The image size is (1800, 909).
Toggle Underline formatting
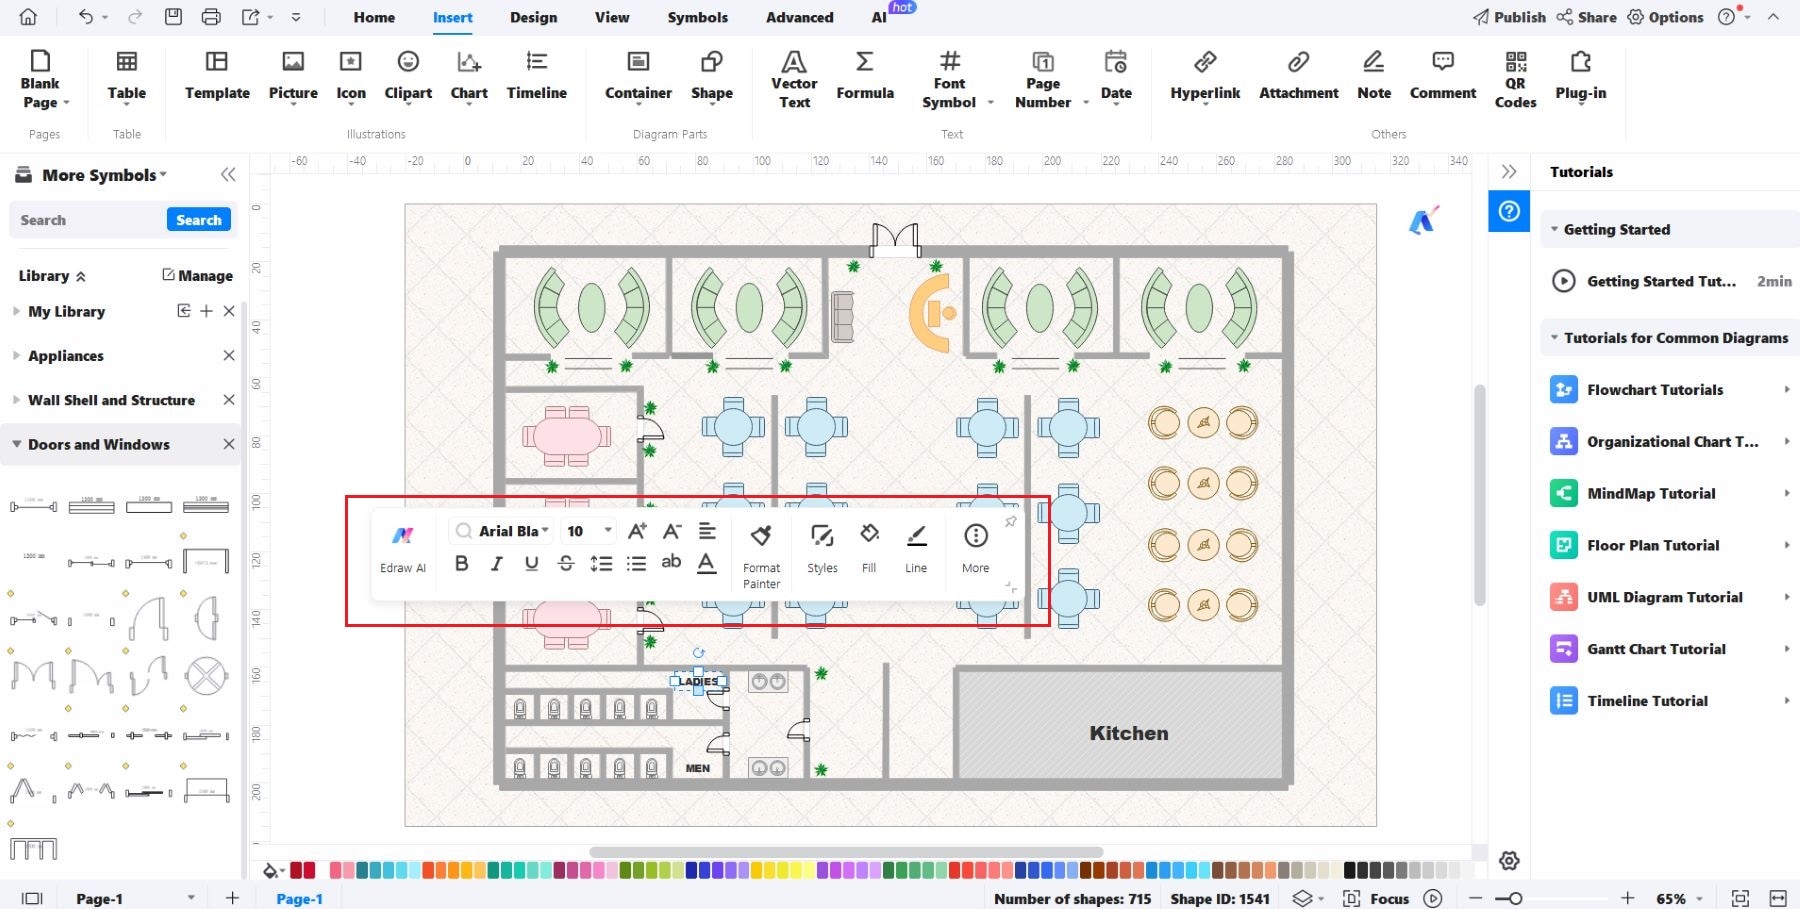click(531, 563)
